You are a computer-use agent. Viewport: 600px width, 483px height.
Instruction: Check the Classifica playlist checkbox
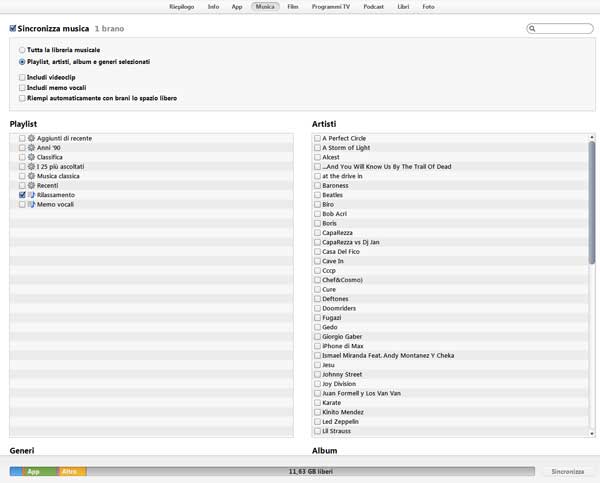tap(22, 157)
